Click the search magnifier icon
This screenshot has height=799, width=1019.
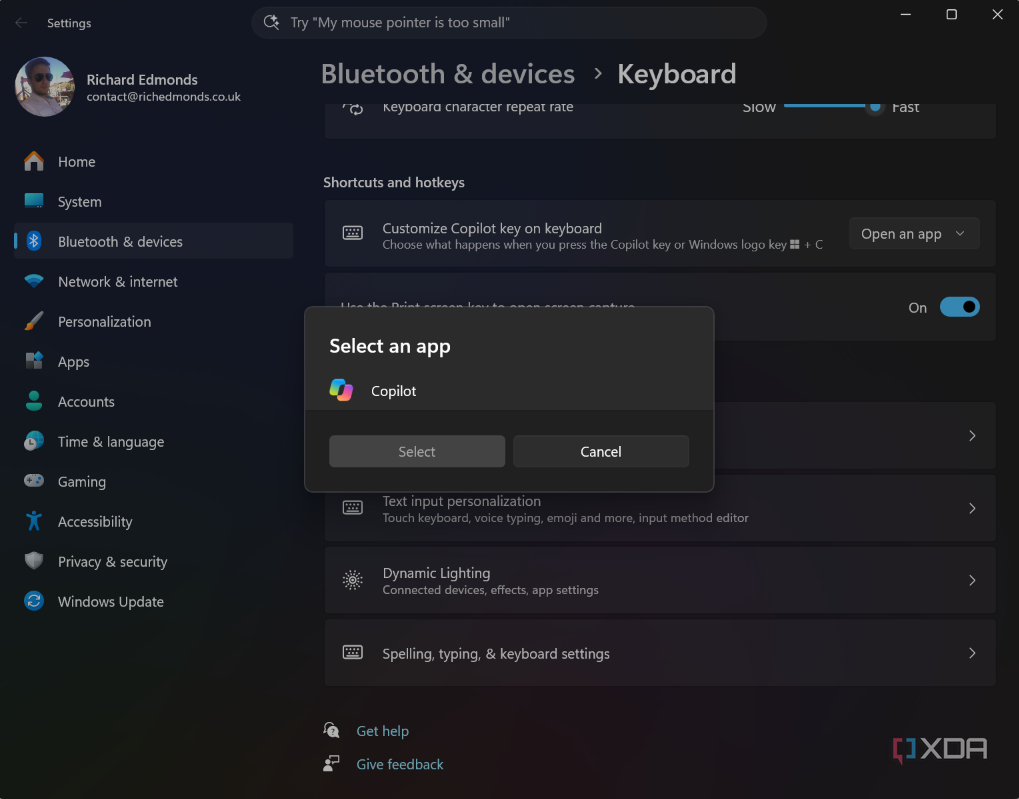coord(271,22)
